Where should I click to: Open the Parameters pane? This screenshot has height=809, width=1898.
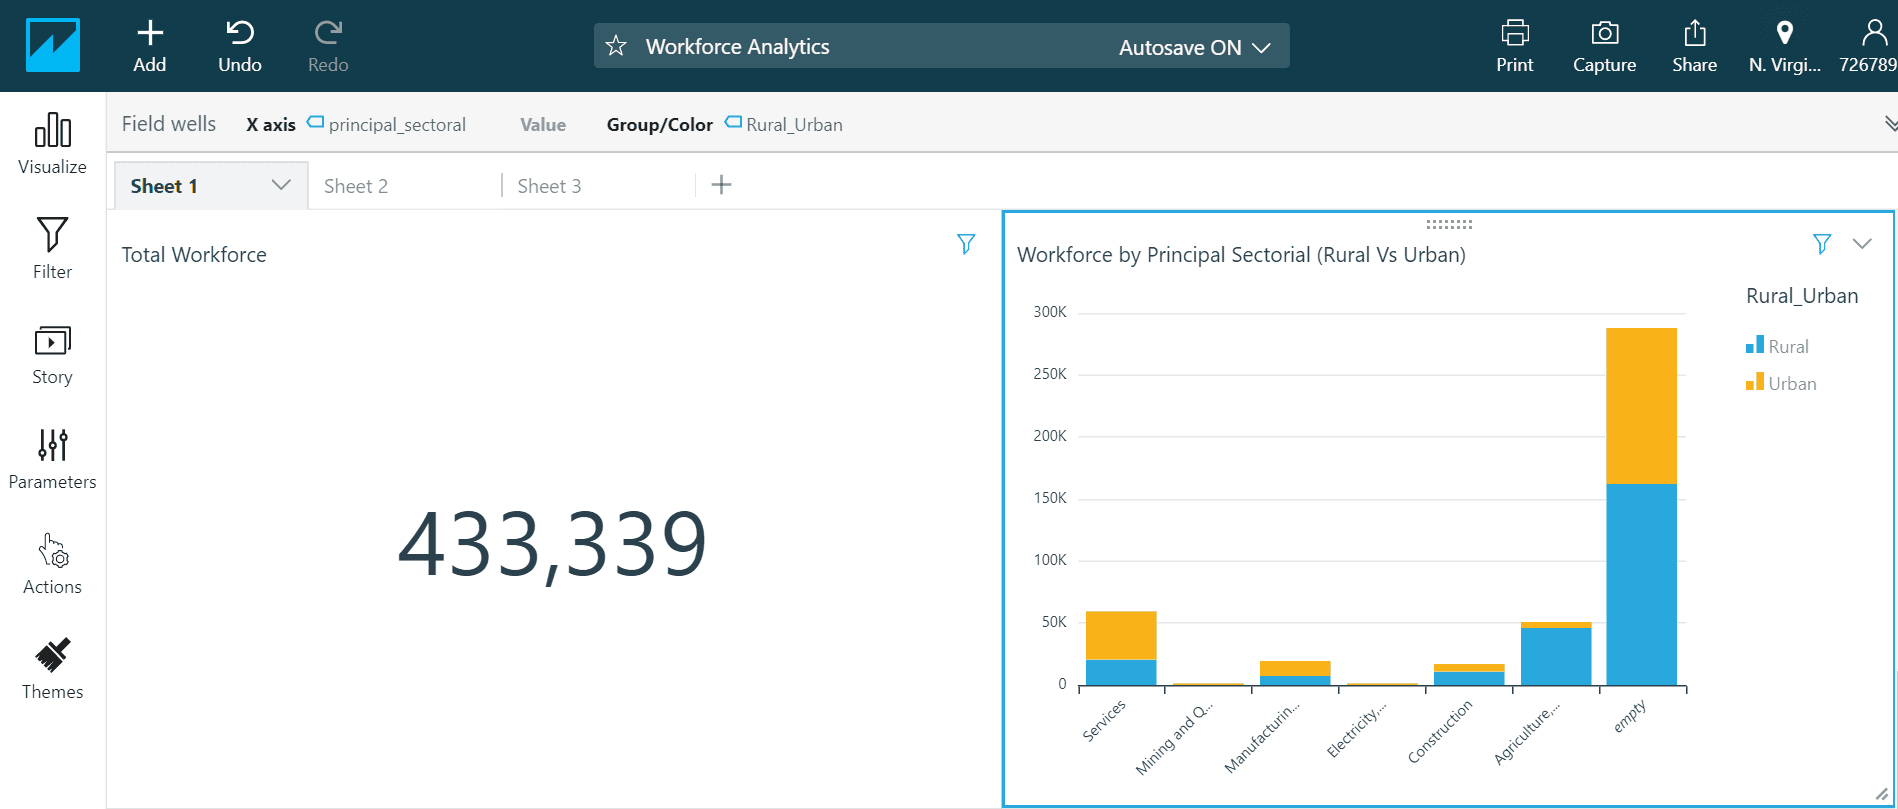point(52,460)
